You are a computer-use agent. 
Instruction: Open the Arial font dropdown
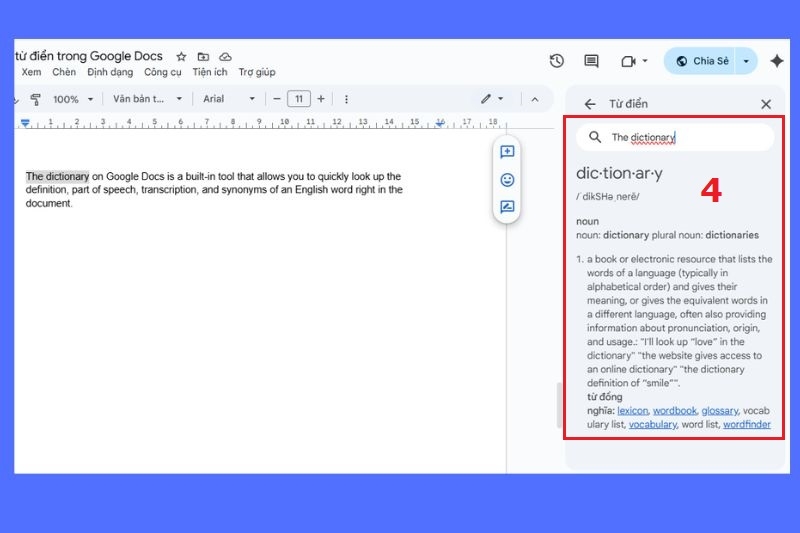click(229, 99)
